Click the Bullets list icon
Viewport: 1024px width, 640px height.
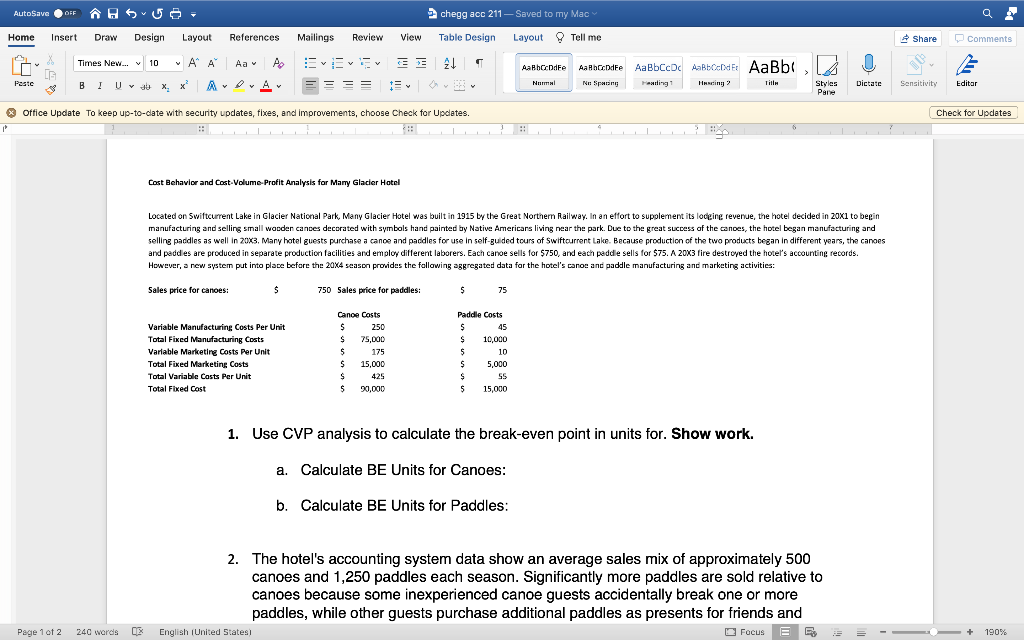point(310,63)
